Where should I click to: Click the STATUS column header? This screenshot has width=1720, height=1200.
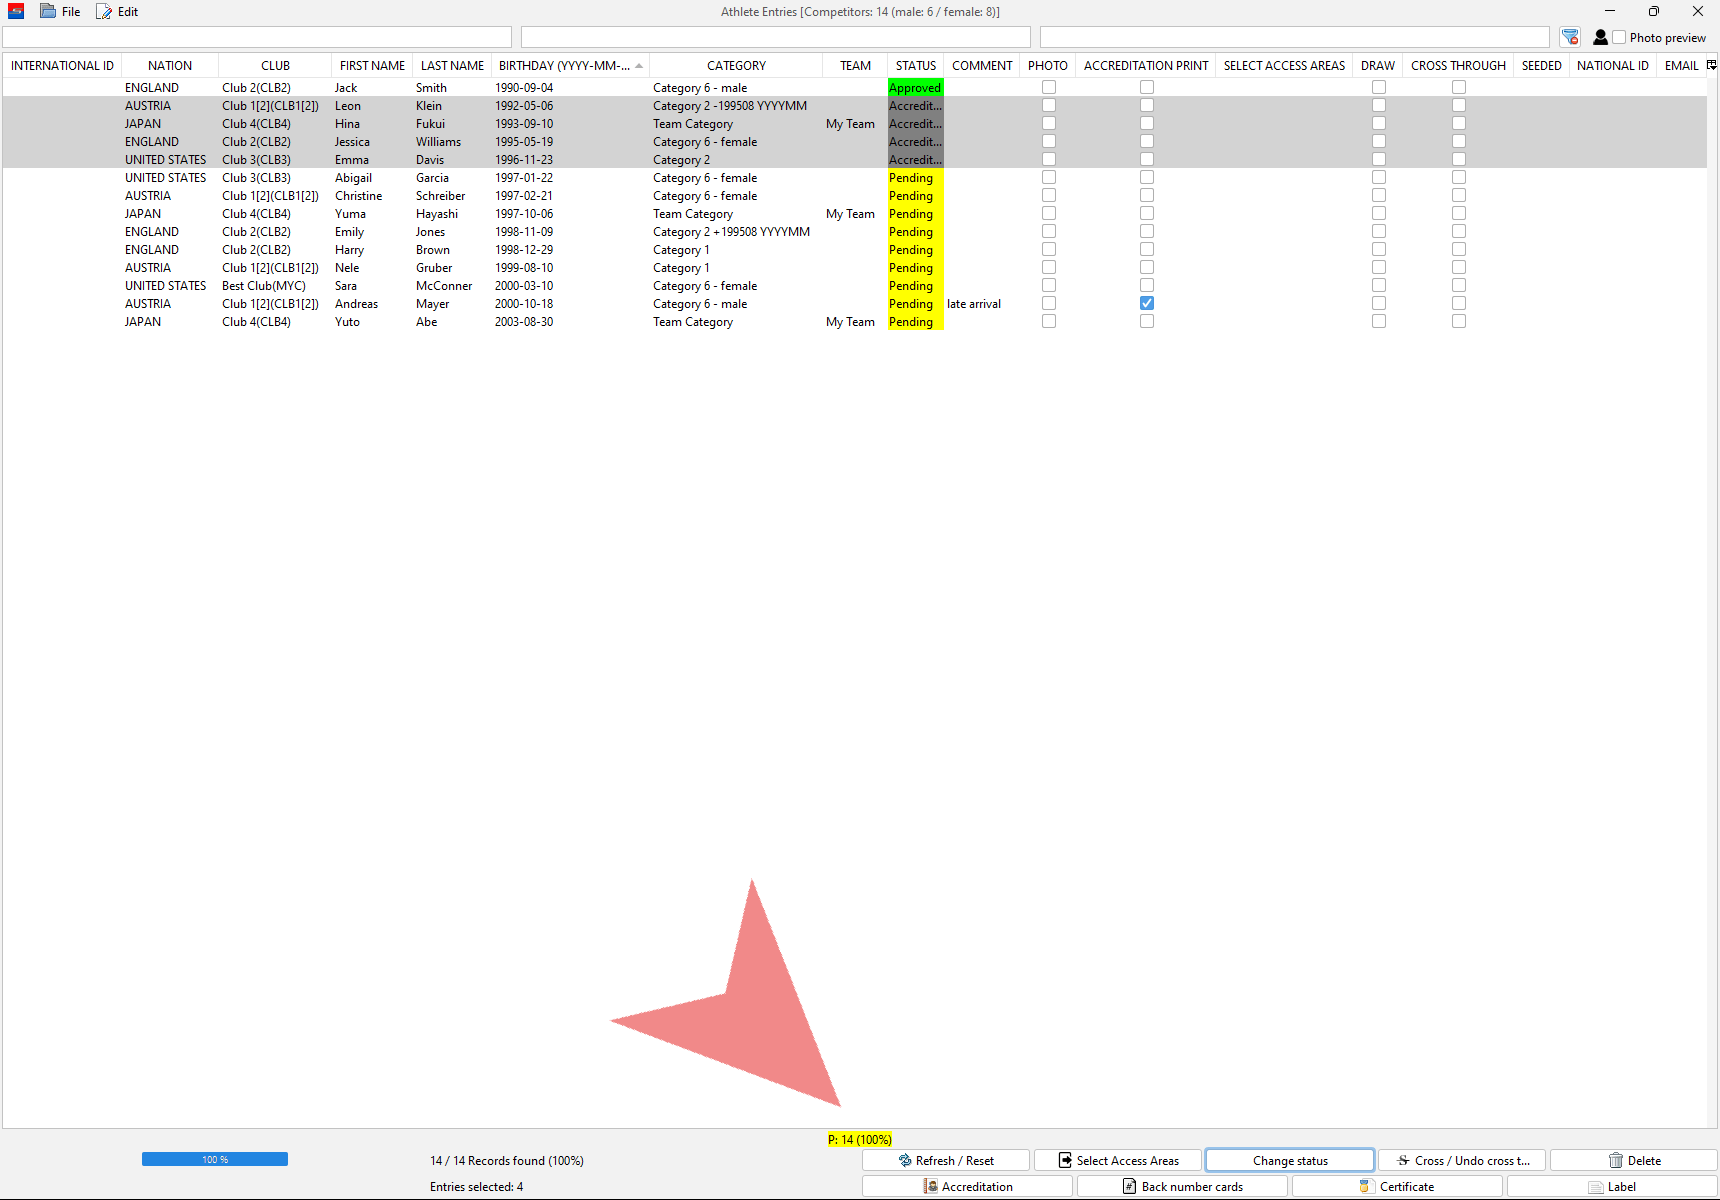click(x=915, y=65)
